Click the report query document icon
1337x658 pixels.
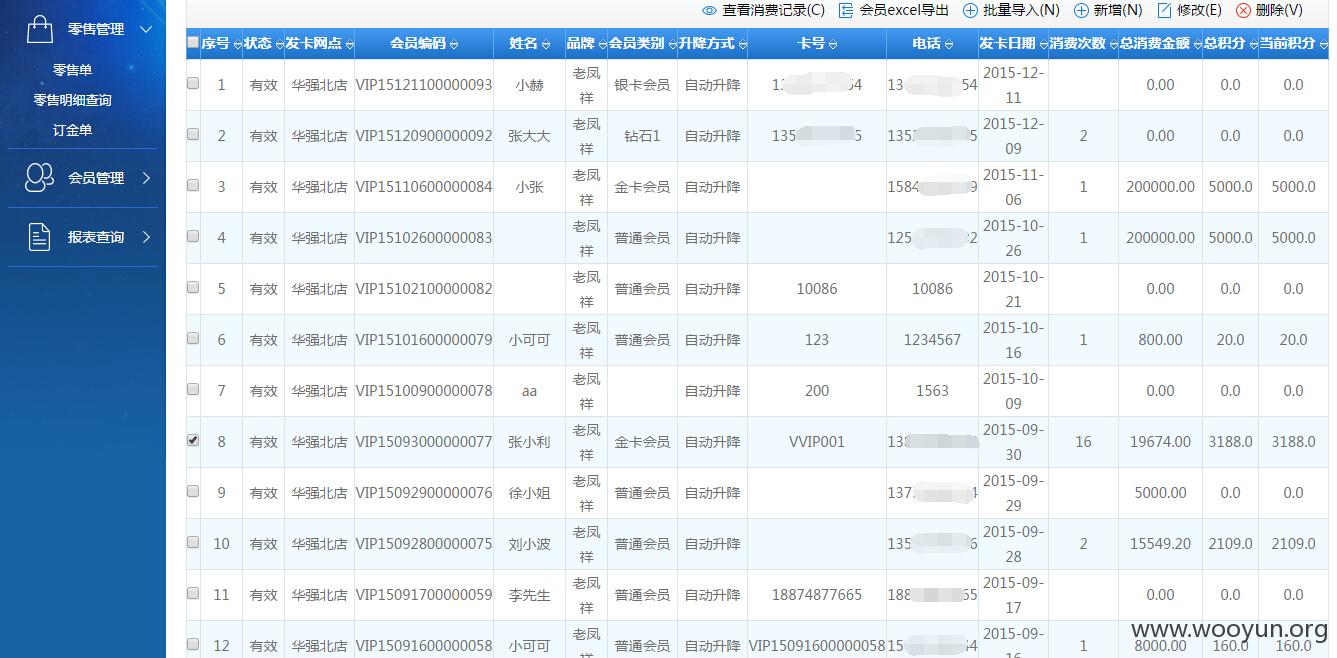39,237
